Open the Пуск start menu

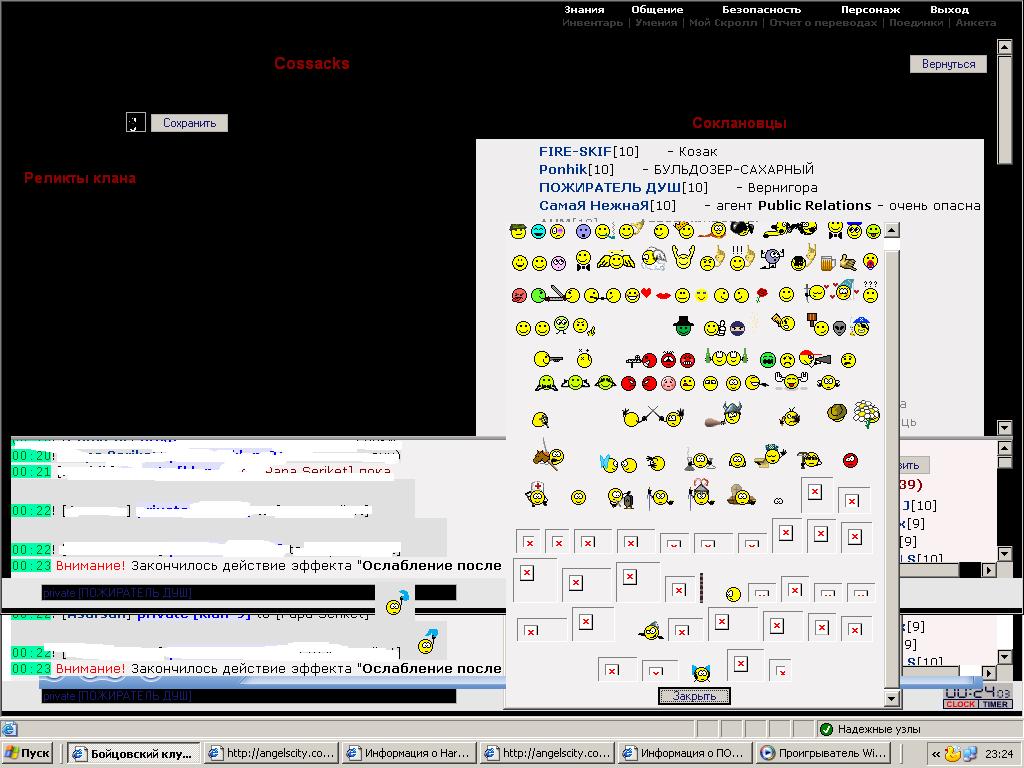(x=27, y=753)
